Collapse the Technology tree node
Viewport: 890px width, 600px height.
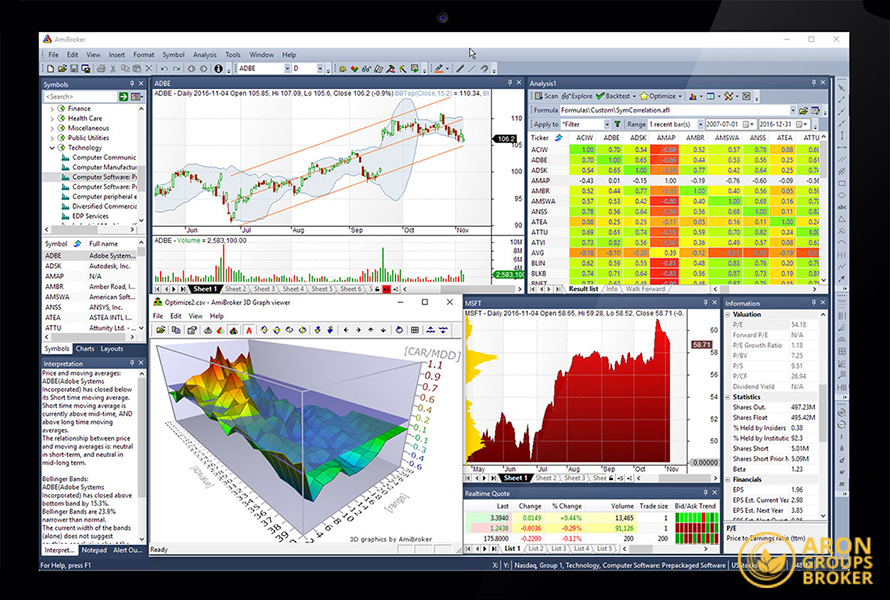[x=52, y=147]
